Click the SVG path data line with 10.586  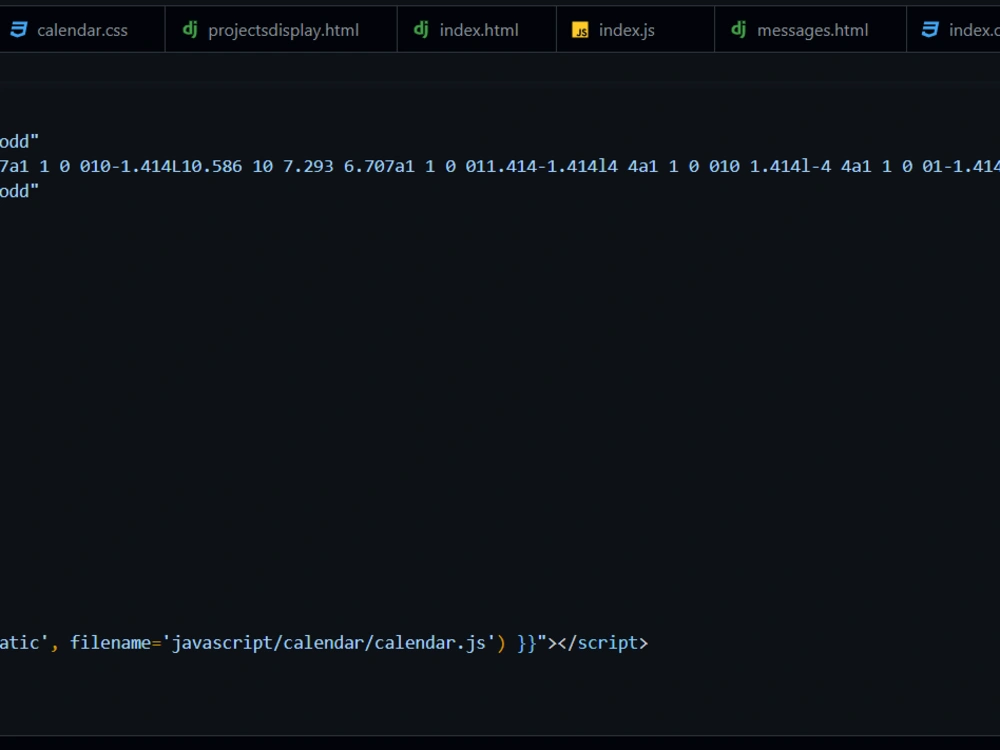point(500,166)
